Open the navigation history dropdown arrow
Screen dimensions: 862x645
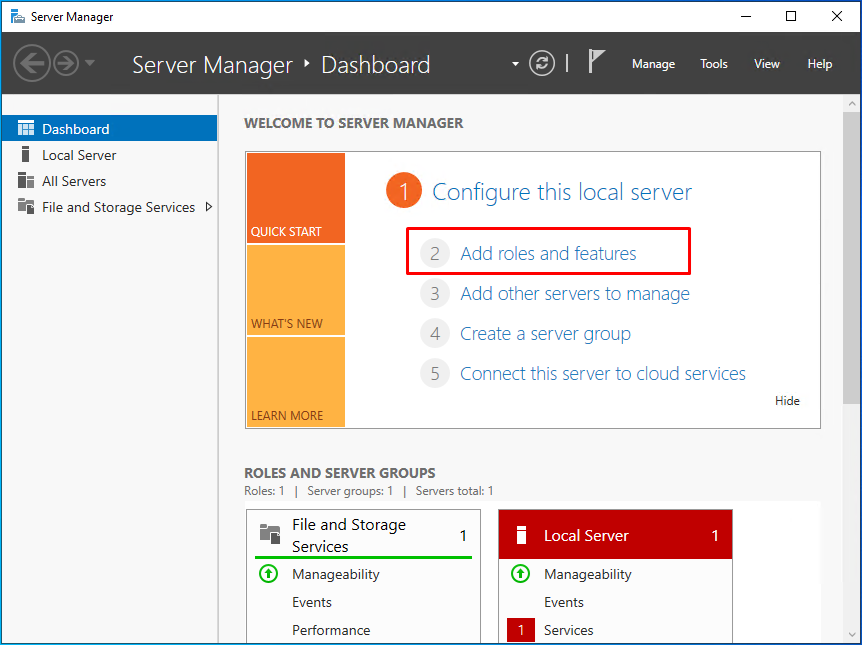[x=90, y=63]
